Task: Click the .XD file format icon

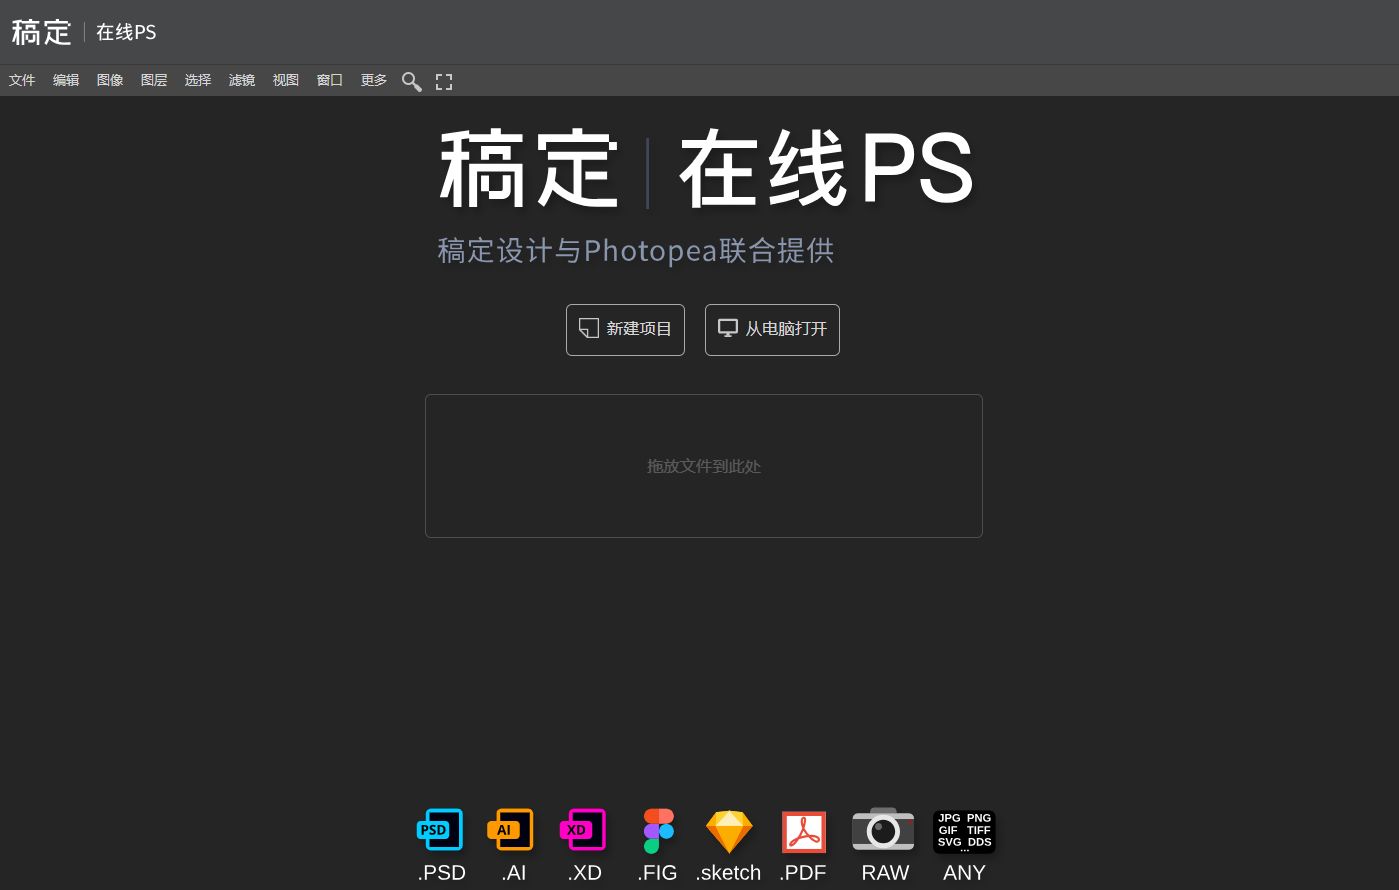Action: pos(583,830)
